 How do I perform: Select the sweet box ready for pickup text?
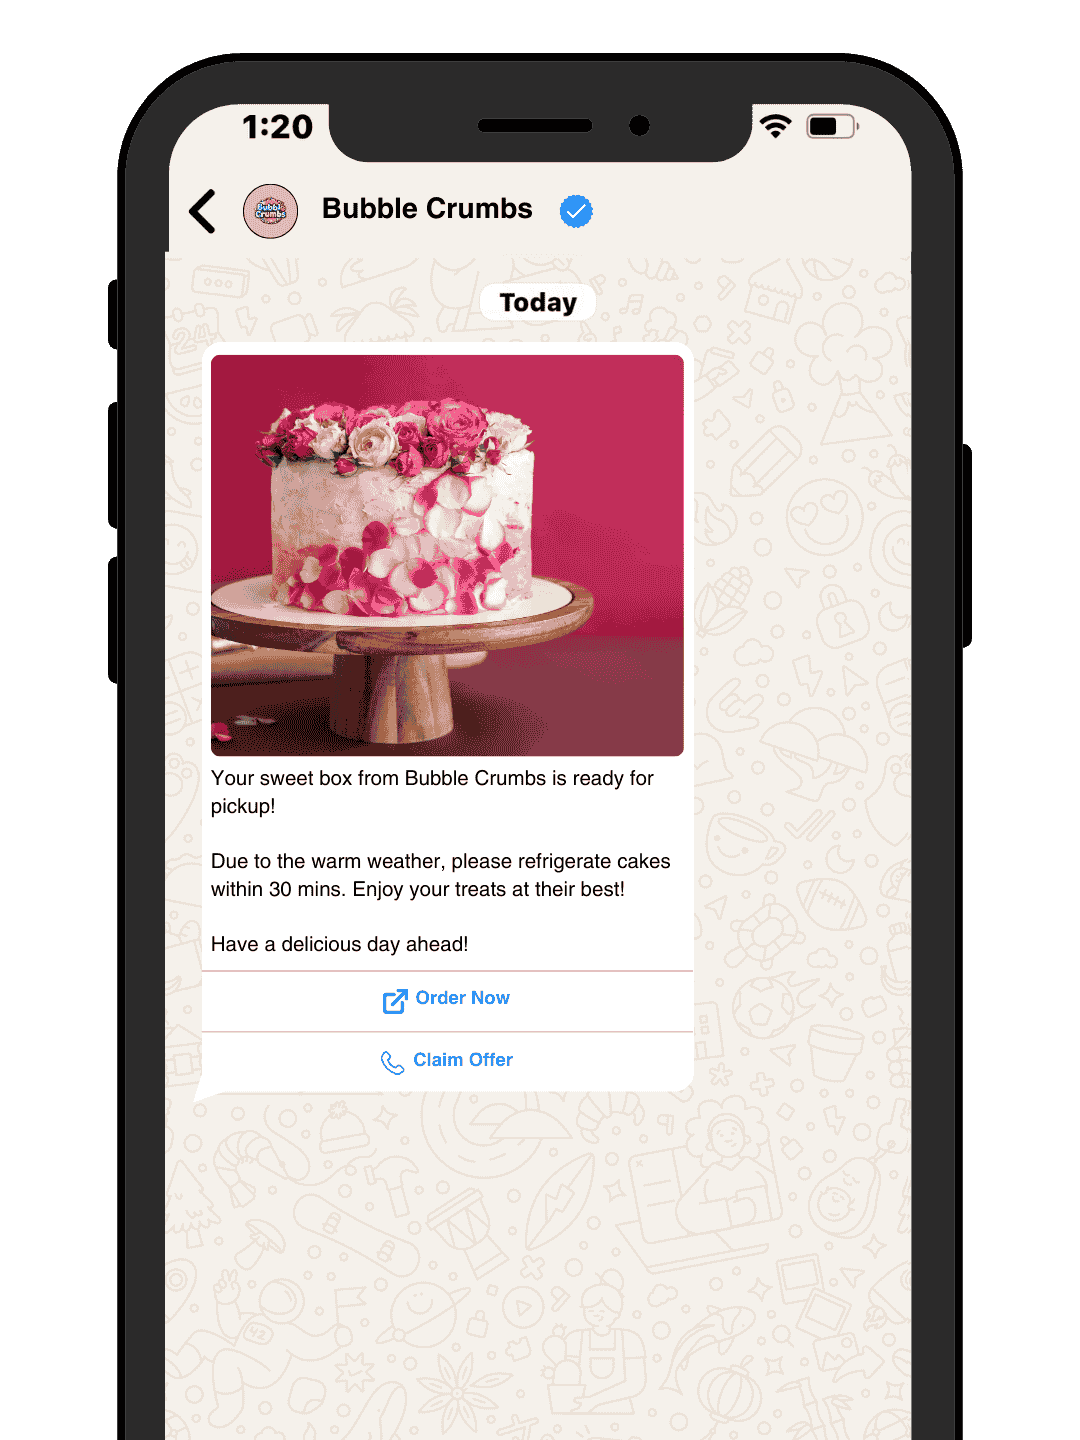click(x=432, y=792)
